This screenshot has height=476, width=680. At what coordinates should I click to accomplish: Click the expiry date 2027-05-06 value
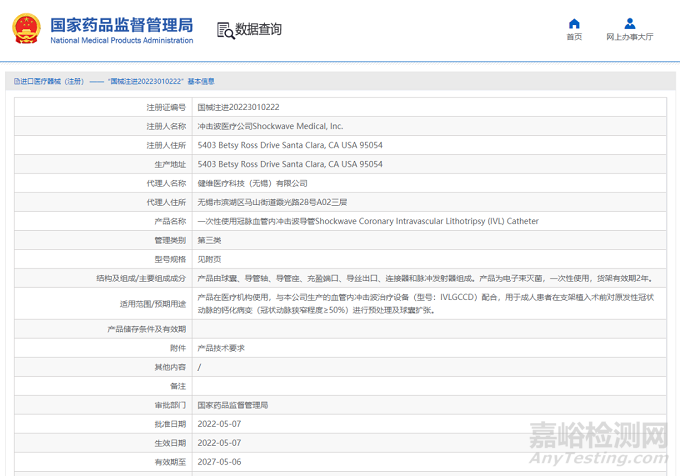click(x=219, y=462)
